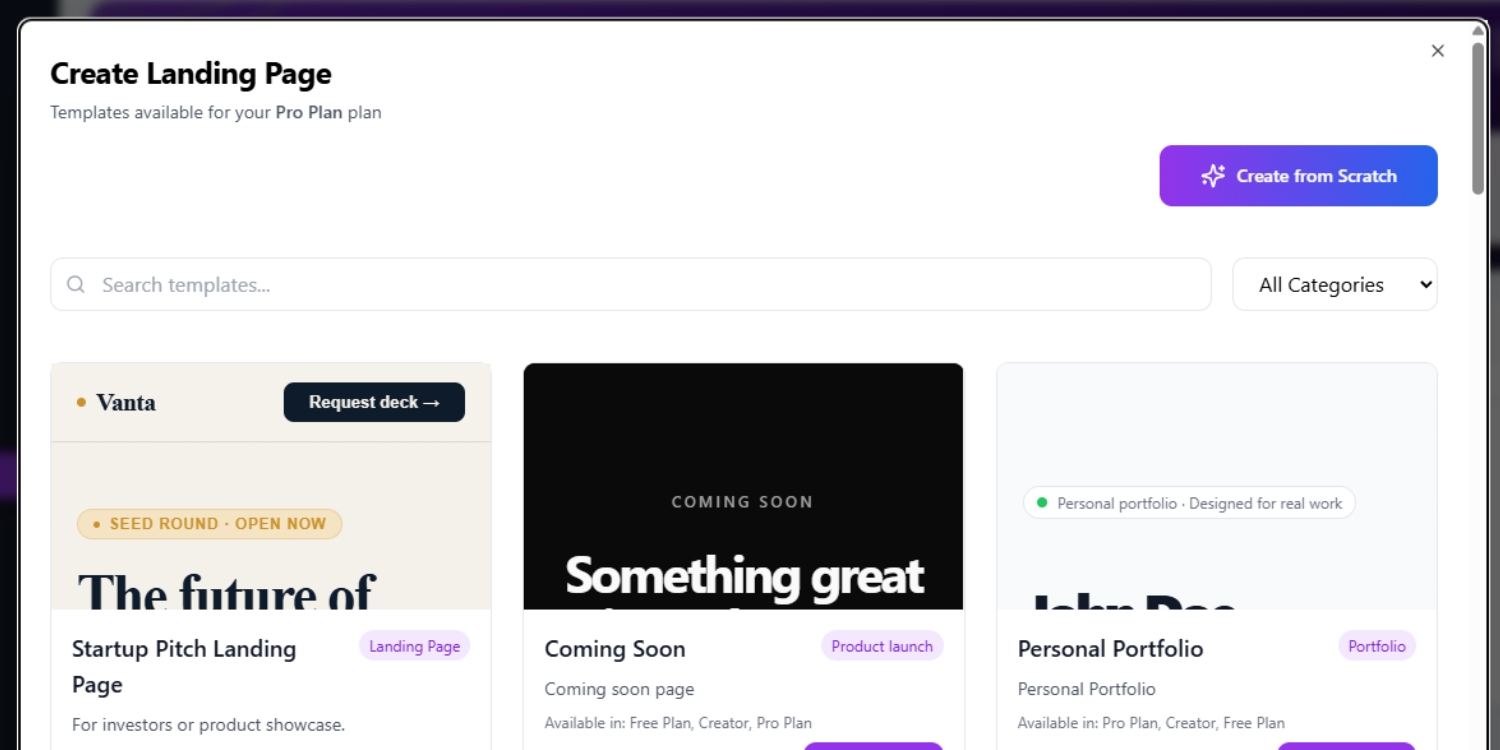Close the Create Landing Page dialog
This screenshot has height=750, width=1500.
[x=1437, y=51]
